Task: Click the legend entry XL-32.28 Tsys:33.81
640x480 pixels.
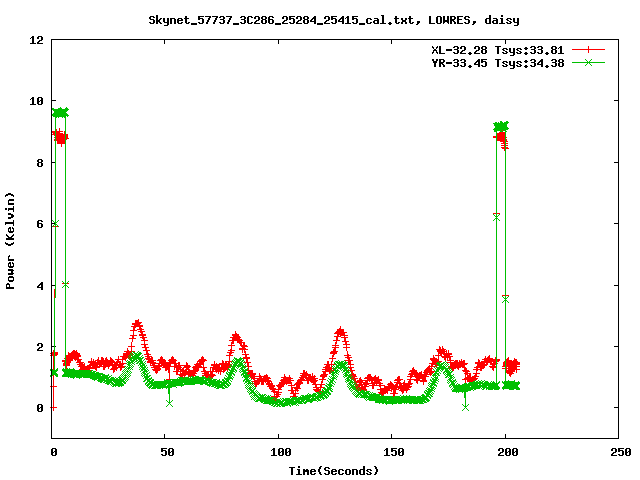Action: click(498, 50)
